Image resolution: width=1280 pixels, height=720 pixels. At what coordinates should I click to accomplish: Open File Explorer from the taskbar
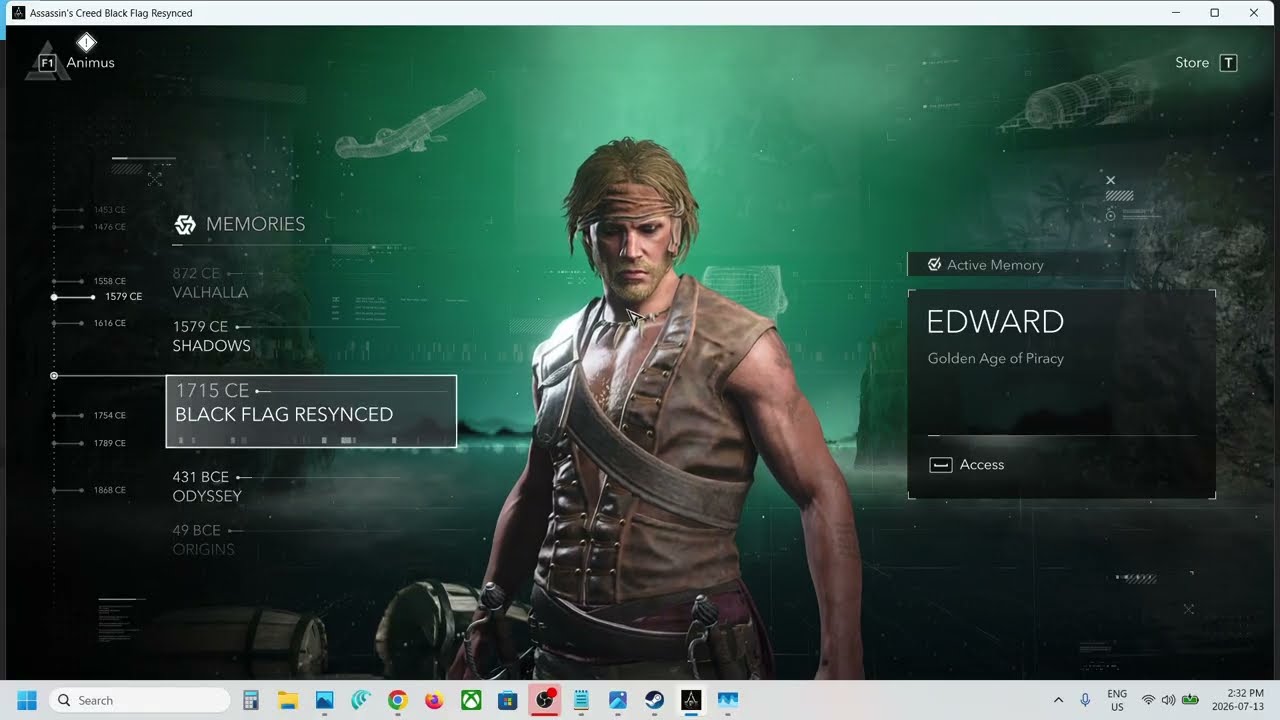click(x=287, y=700)
